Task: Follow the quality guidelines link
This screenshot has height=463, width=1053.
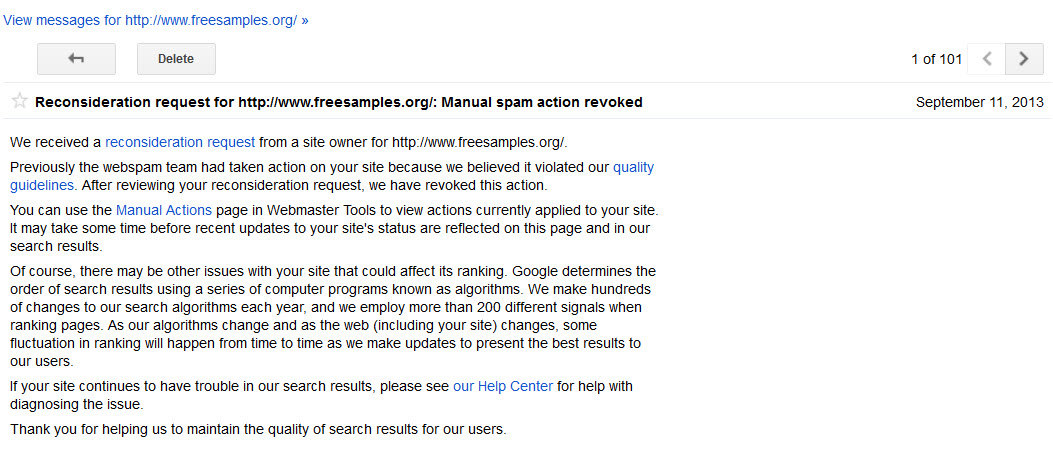Action: click(633, 167)
